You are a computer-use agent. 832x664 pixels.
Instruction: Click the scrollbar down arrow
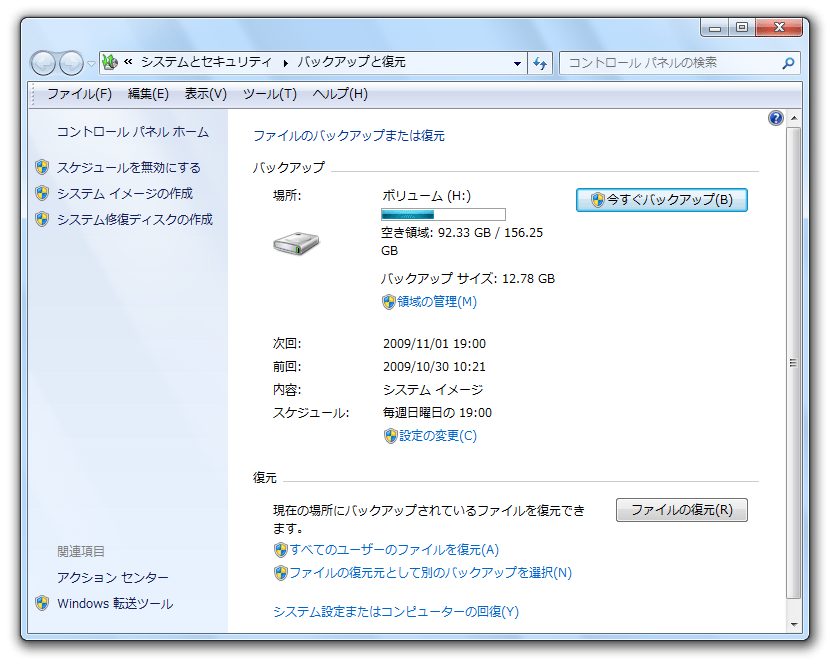(x=794, y=624)
